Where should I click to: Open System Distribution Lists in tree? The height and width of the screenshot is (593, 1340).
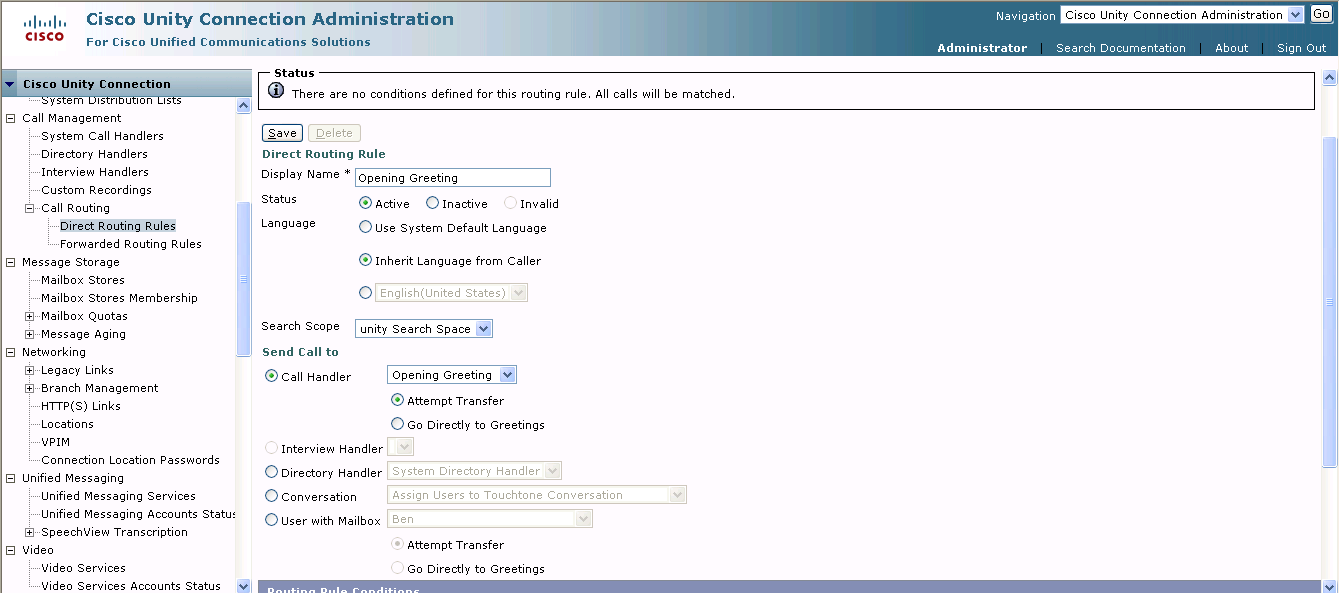(111, 100)
